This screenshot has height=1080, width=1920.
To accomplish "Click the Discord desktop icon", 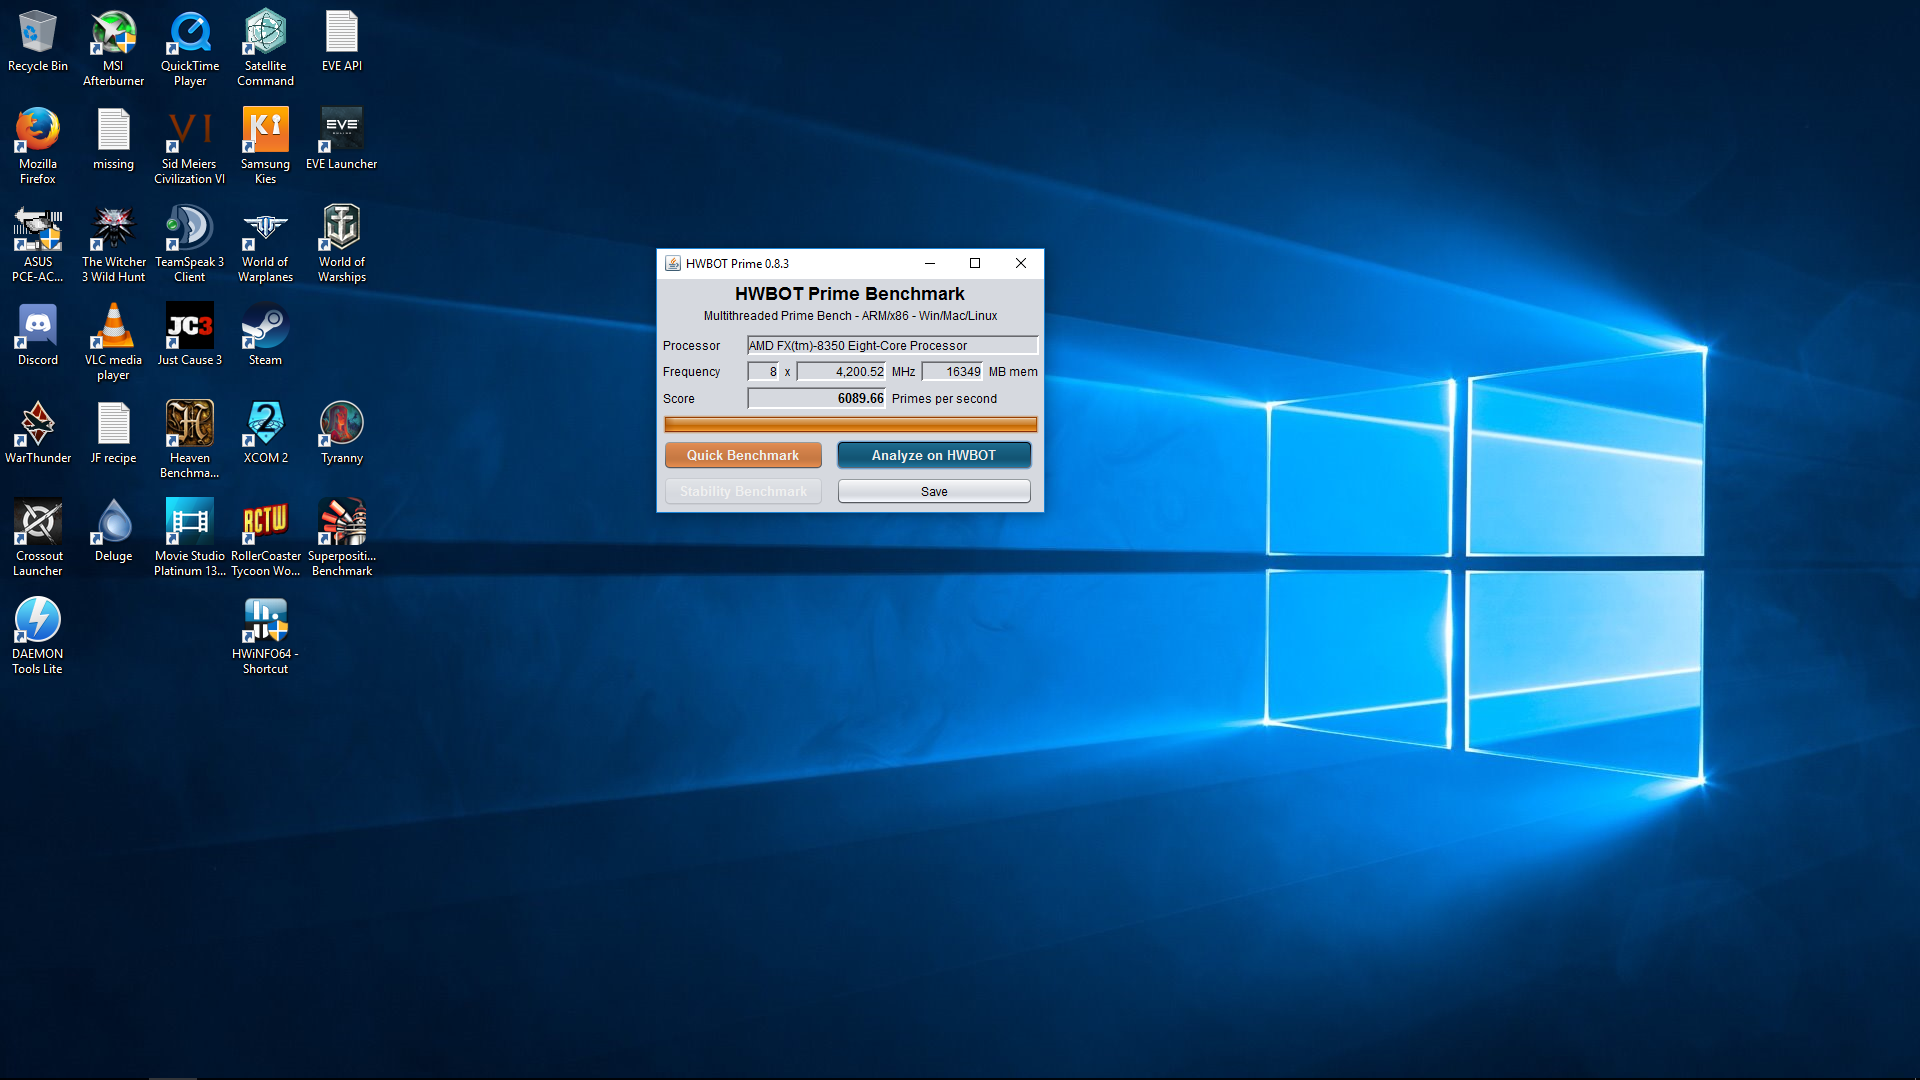I will 38,335.
